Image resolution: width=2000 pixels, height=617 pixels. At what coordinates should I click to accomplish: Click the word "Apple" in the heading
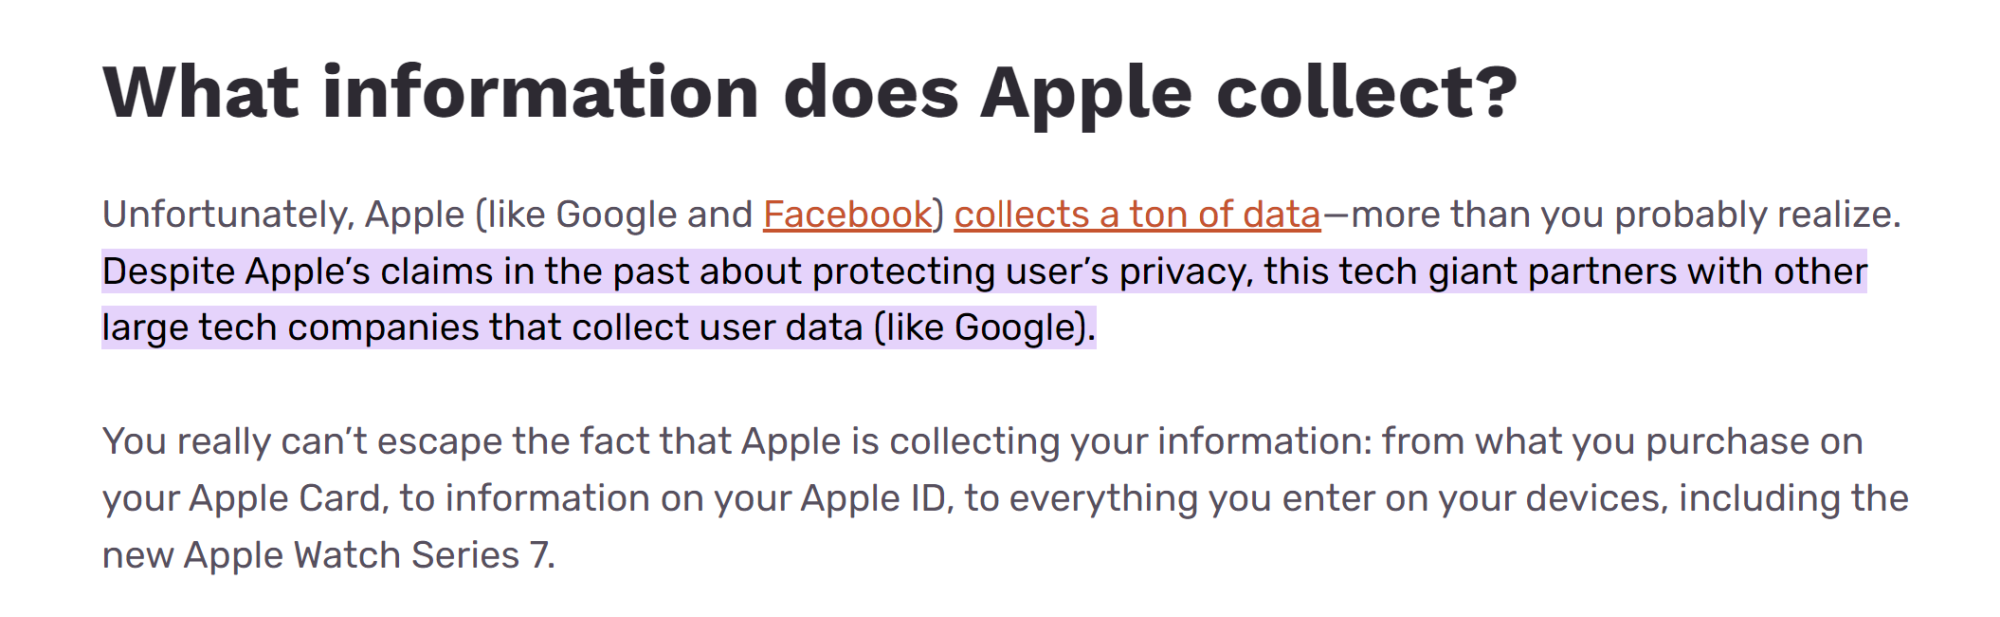tap(1085, 95)
